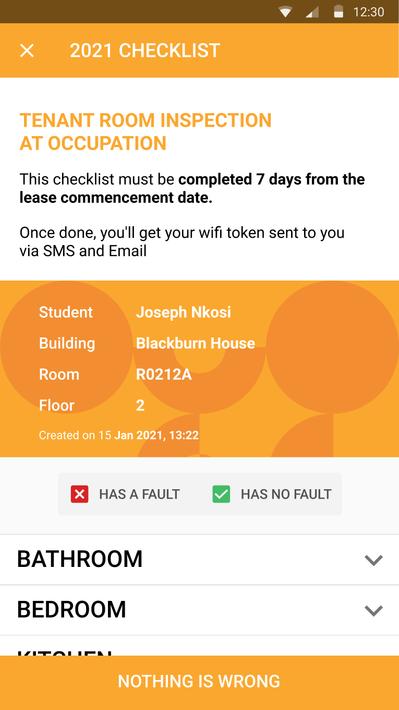Close the 2021 Checklist screen
Viewport: 399px width, 710px height.
(27, 50)
